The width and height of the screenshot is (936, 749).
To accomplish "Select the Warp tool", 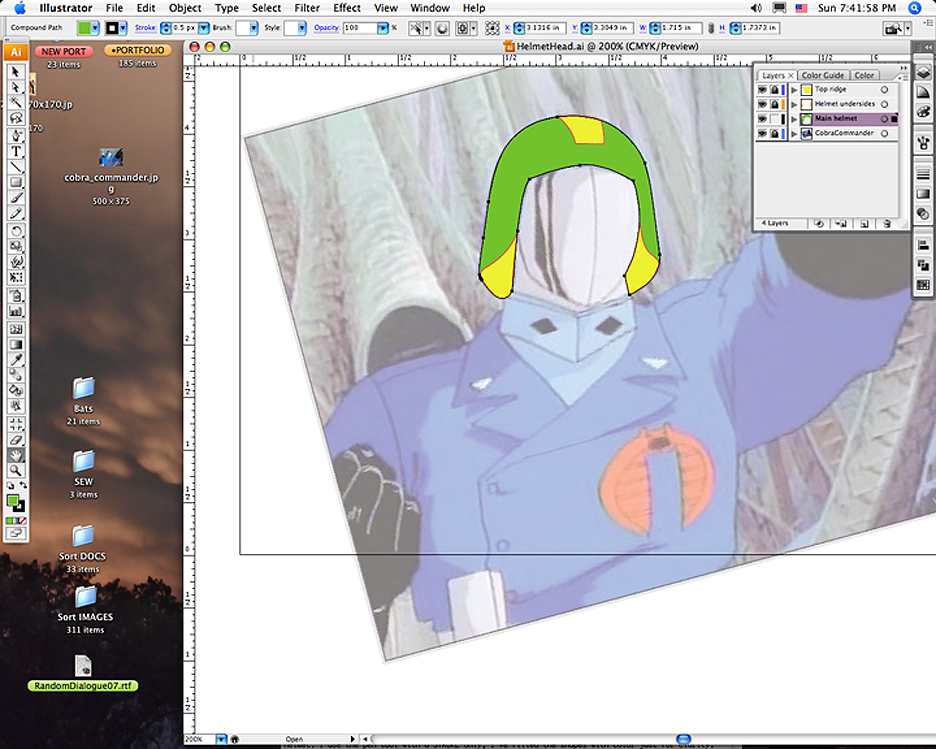I will point(16,262).
